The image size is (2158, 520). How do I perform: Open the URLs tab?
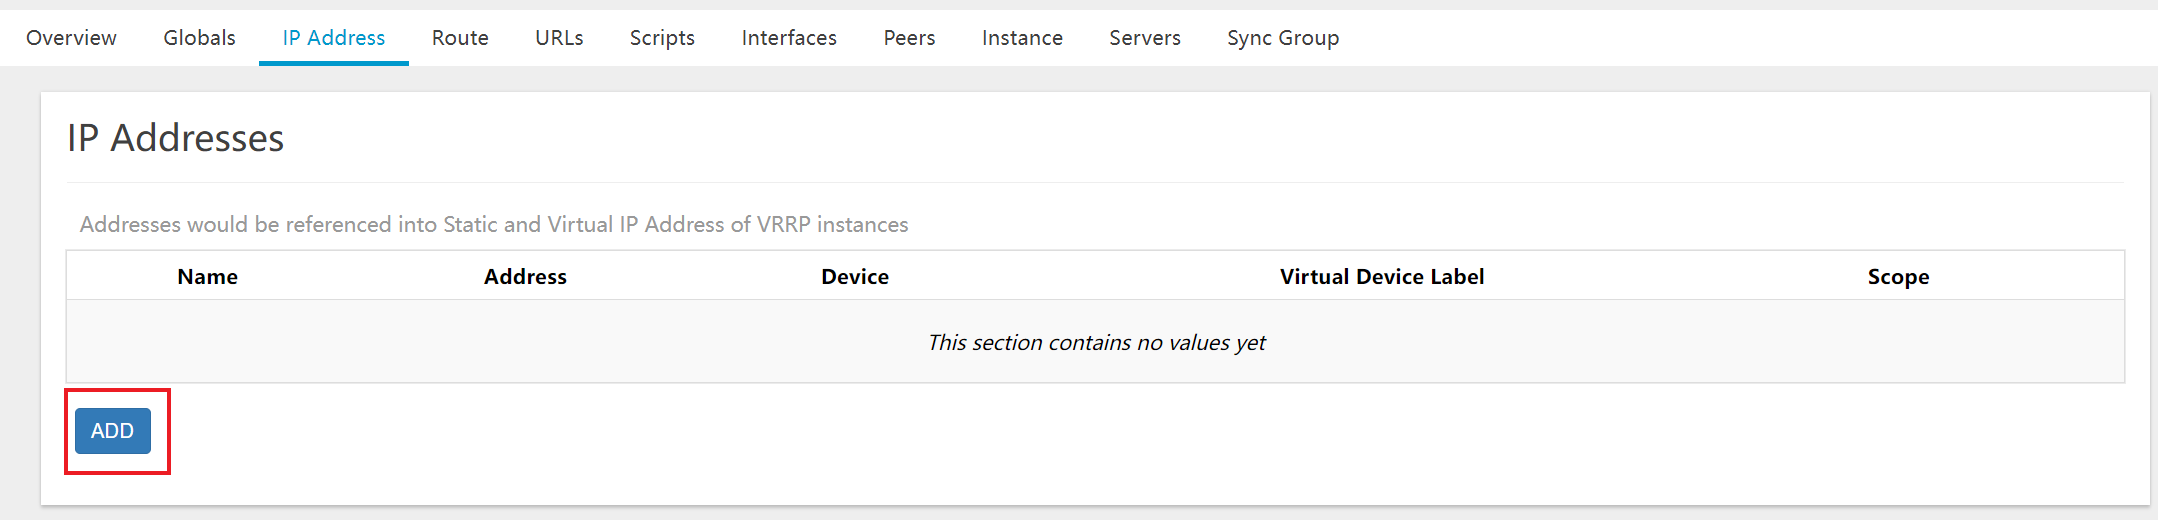pyautogui.click(x=559, y=38)
